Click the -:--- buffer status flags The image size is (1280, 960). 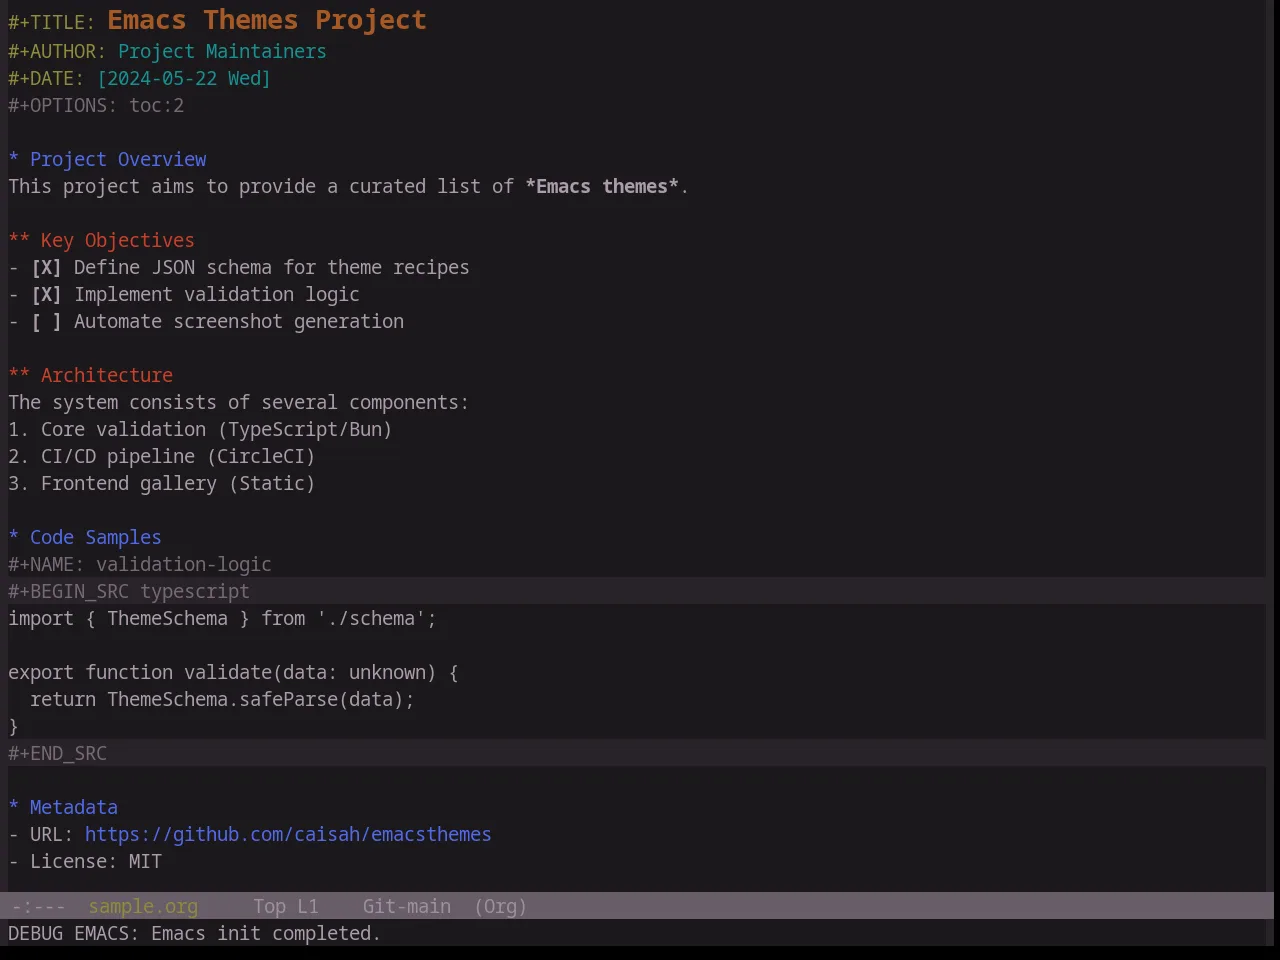(38, 906)
